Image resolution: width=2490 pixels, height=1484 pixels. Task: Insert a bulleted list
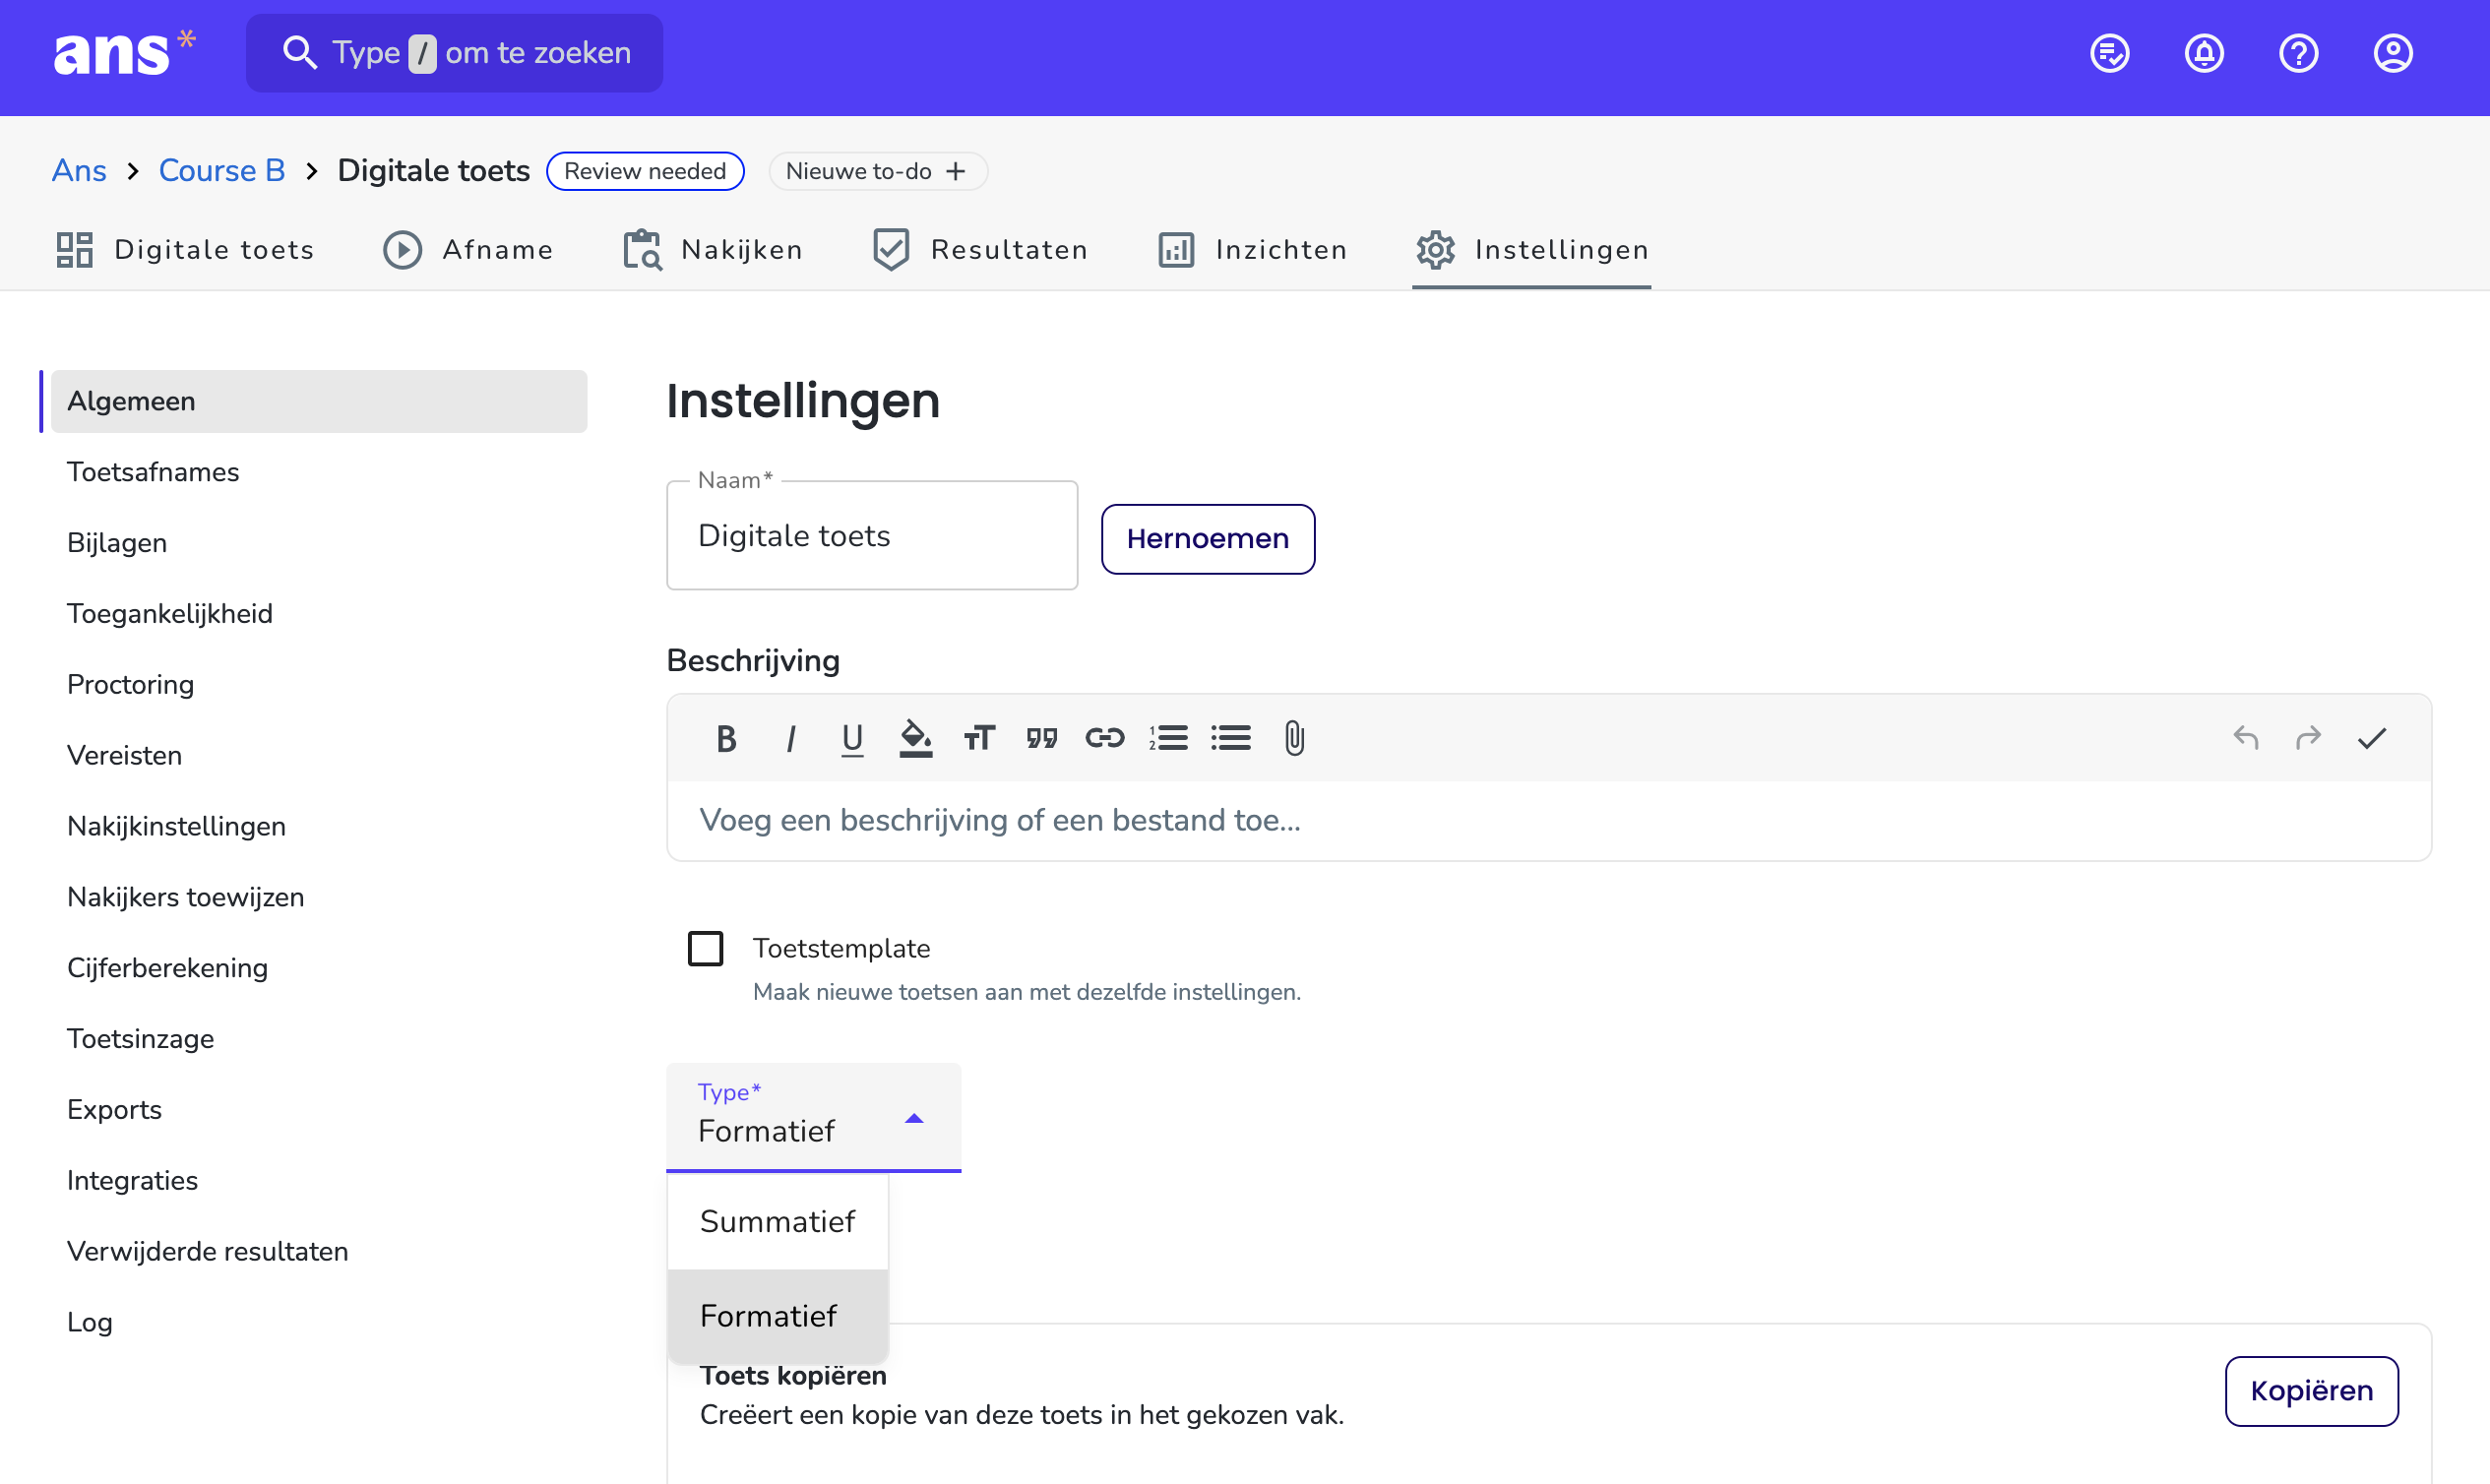[1231, 738]
